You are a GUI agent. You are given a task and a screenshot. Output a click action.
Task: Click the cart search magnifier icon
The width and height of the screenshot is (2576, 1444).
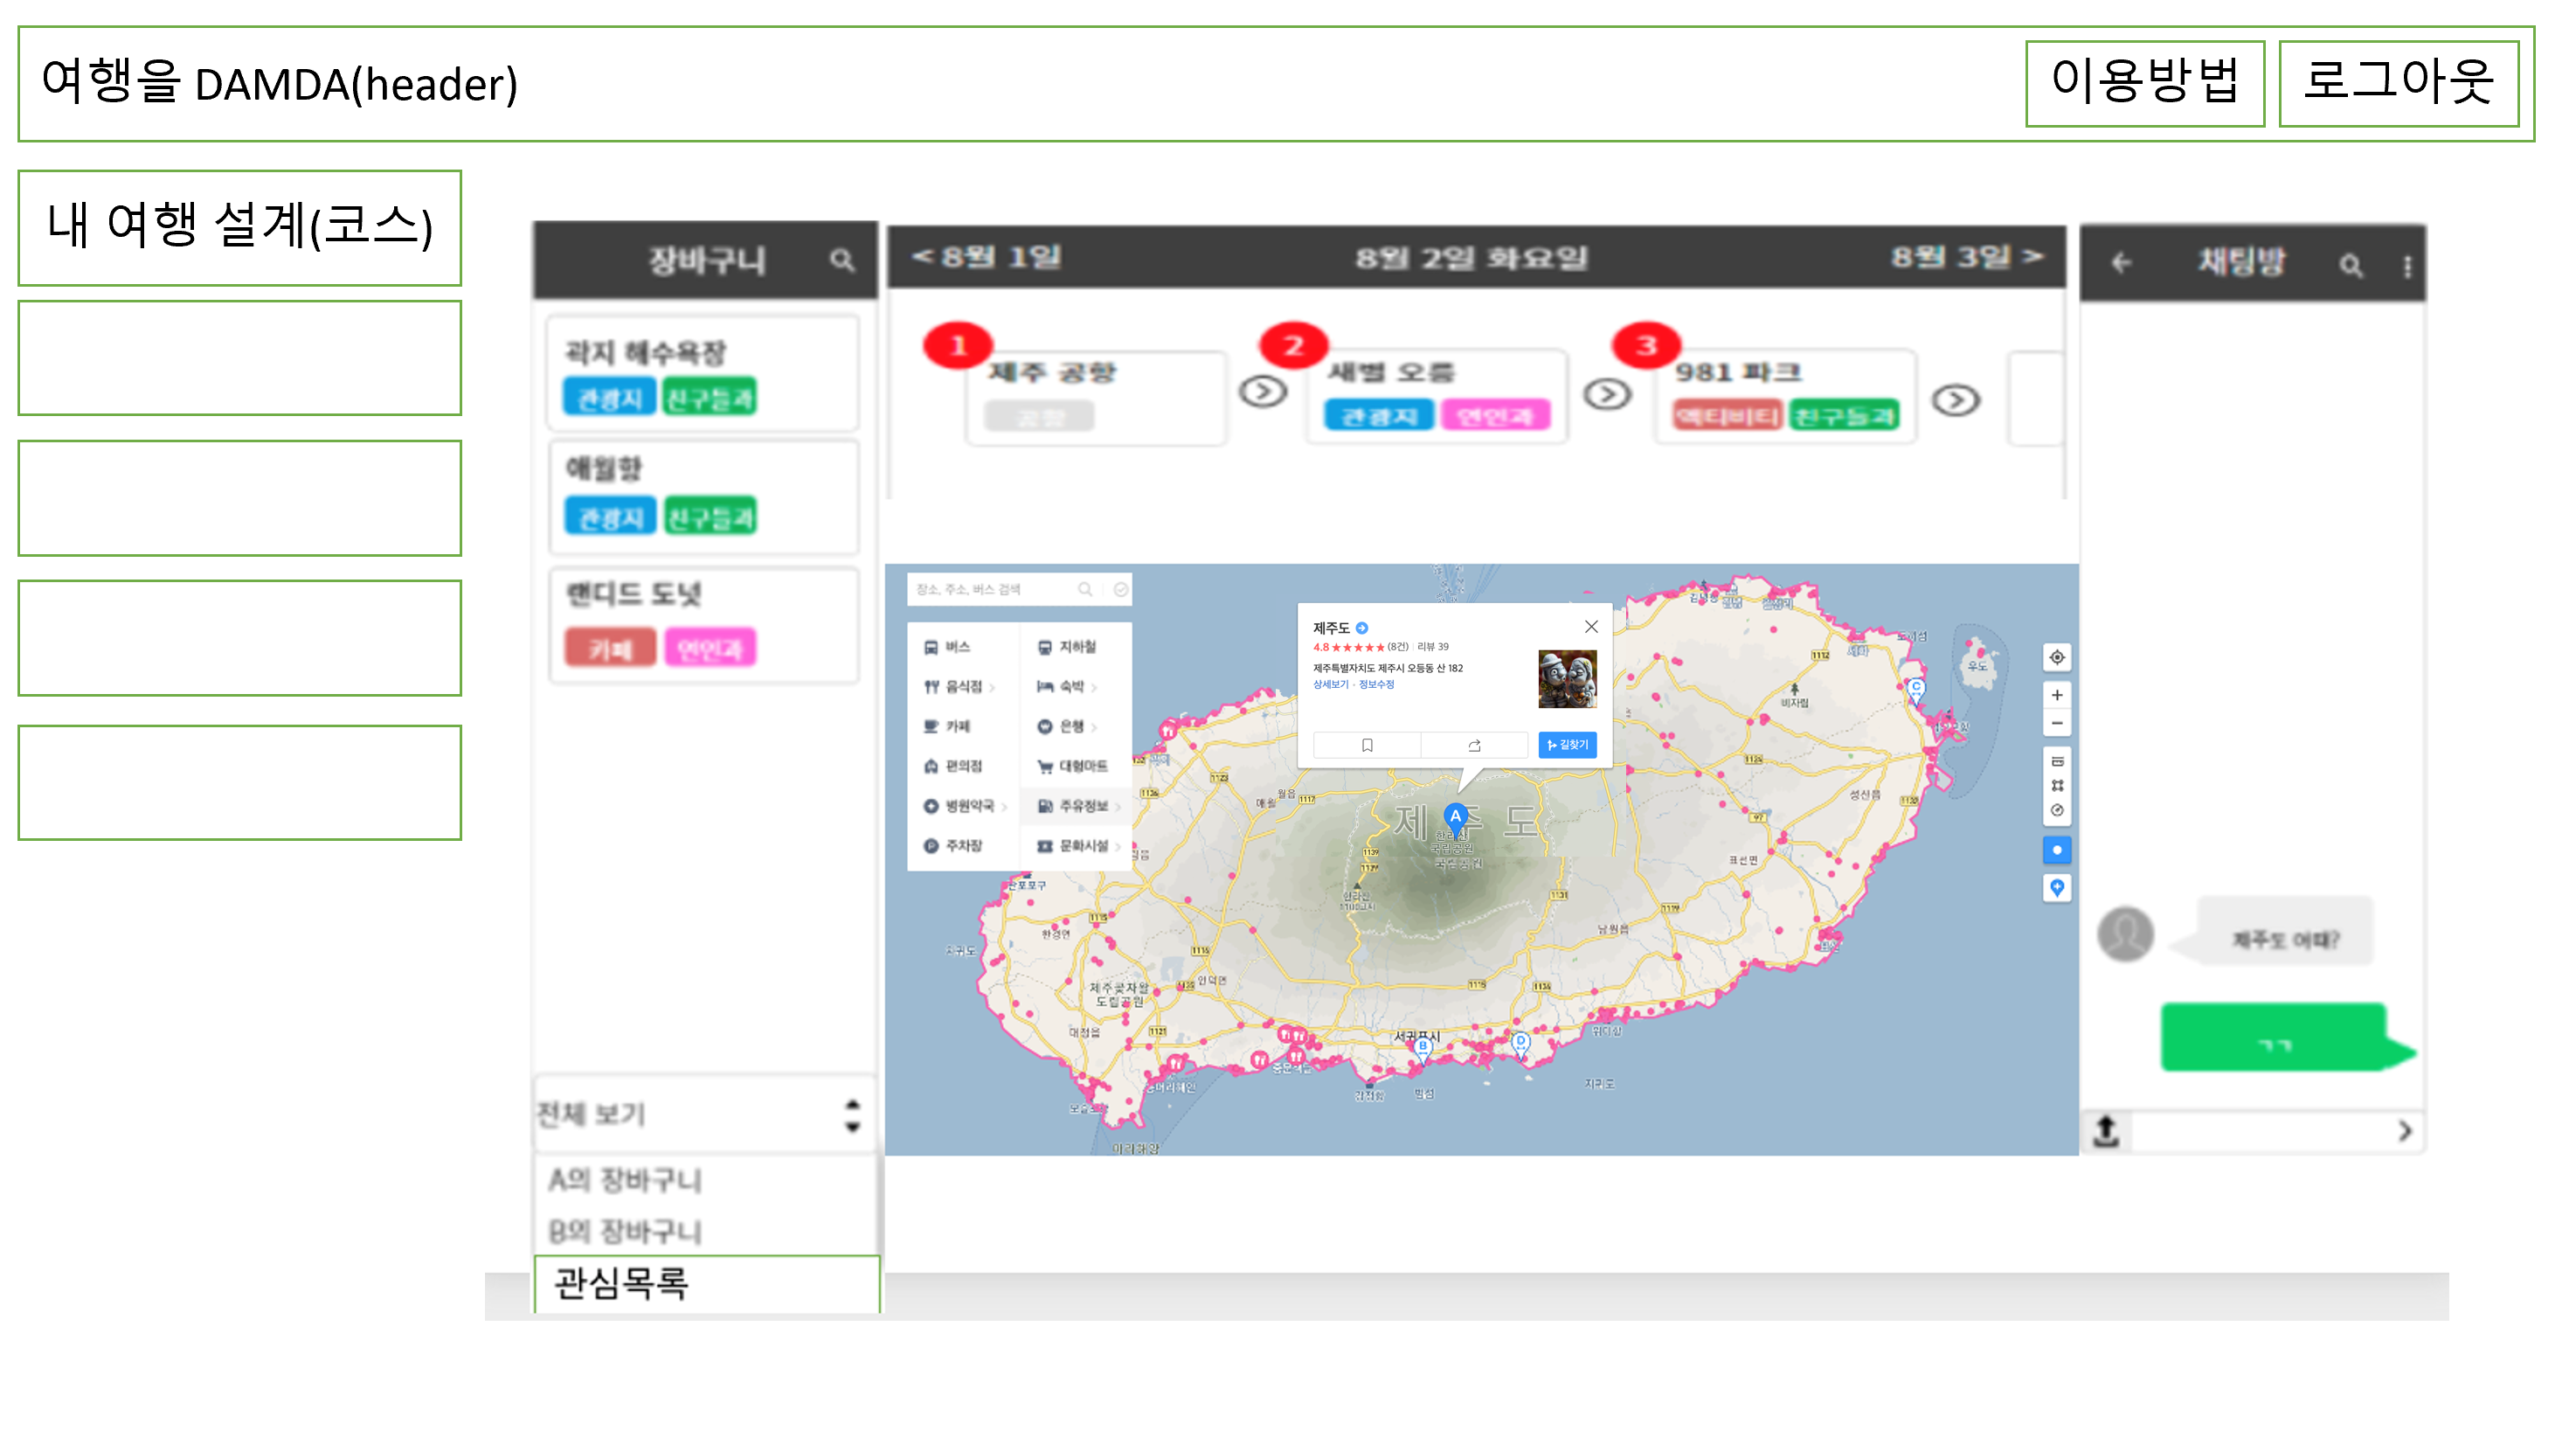[x=842, y=260]
